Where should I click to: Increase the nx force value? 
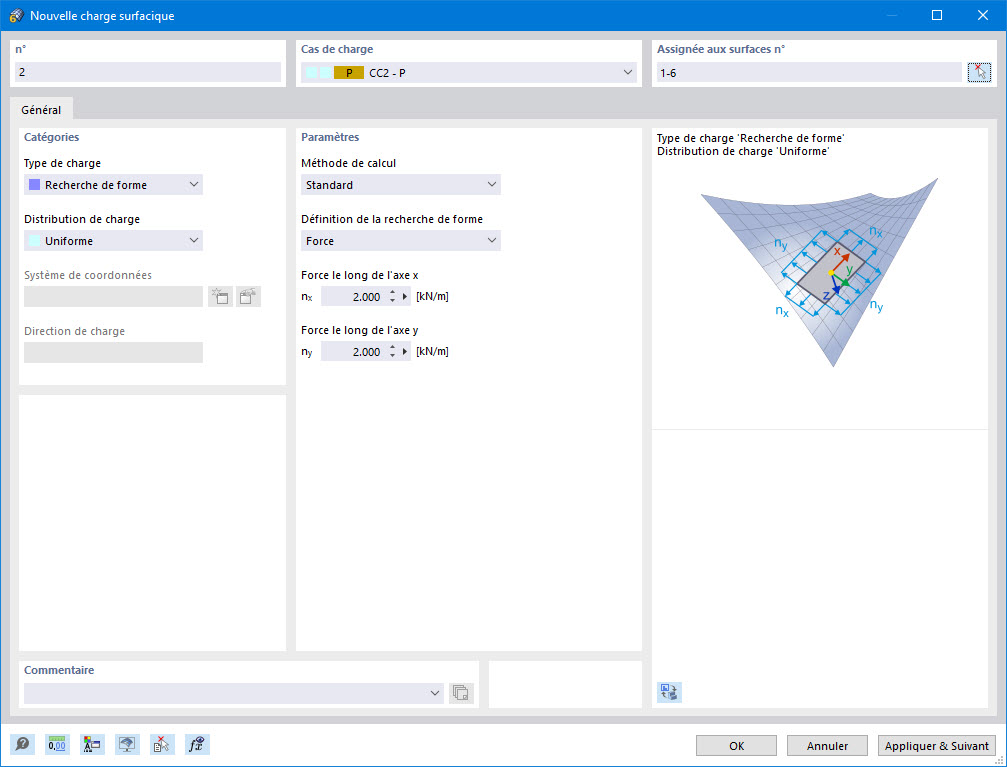click(392, 292)
